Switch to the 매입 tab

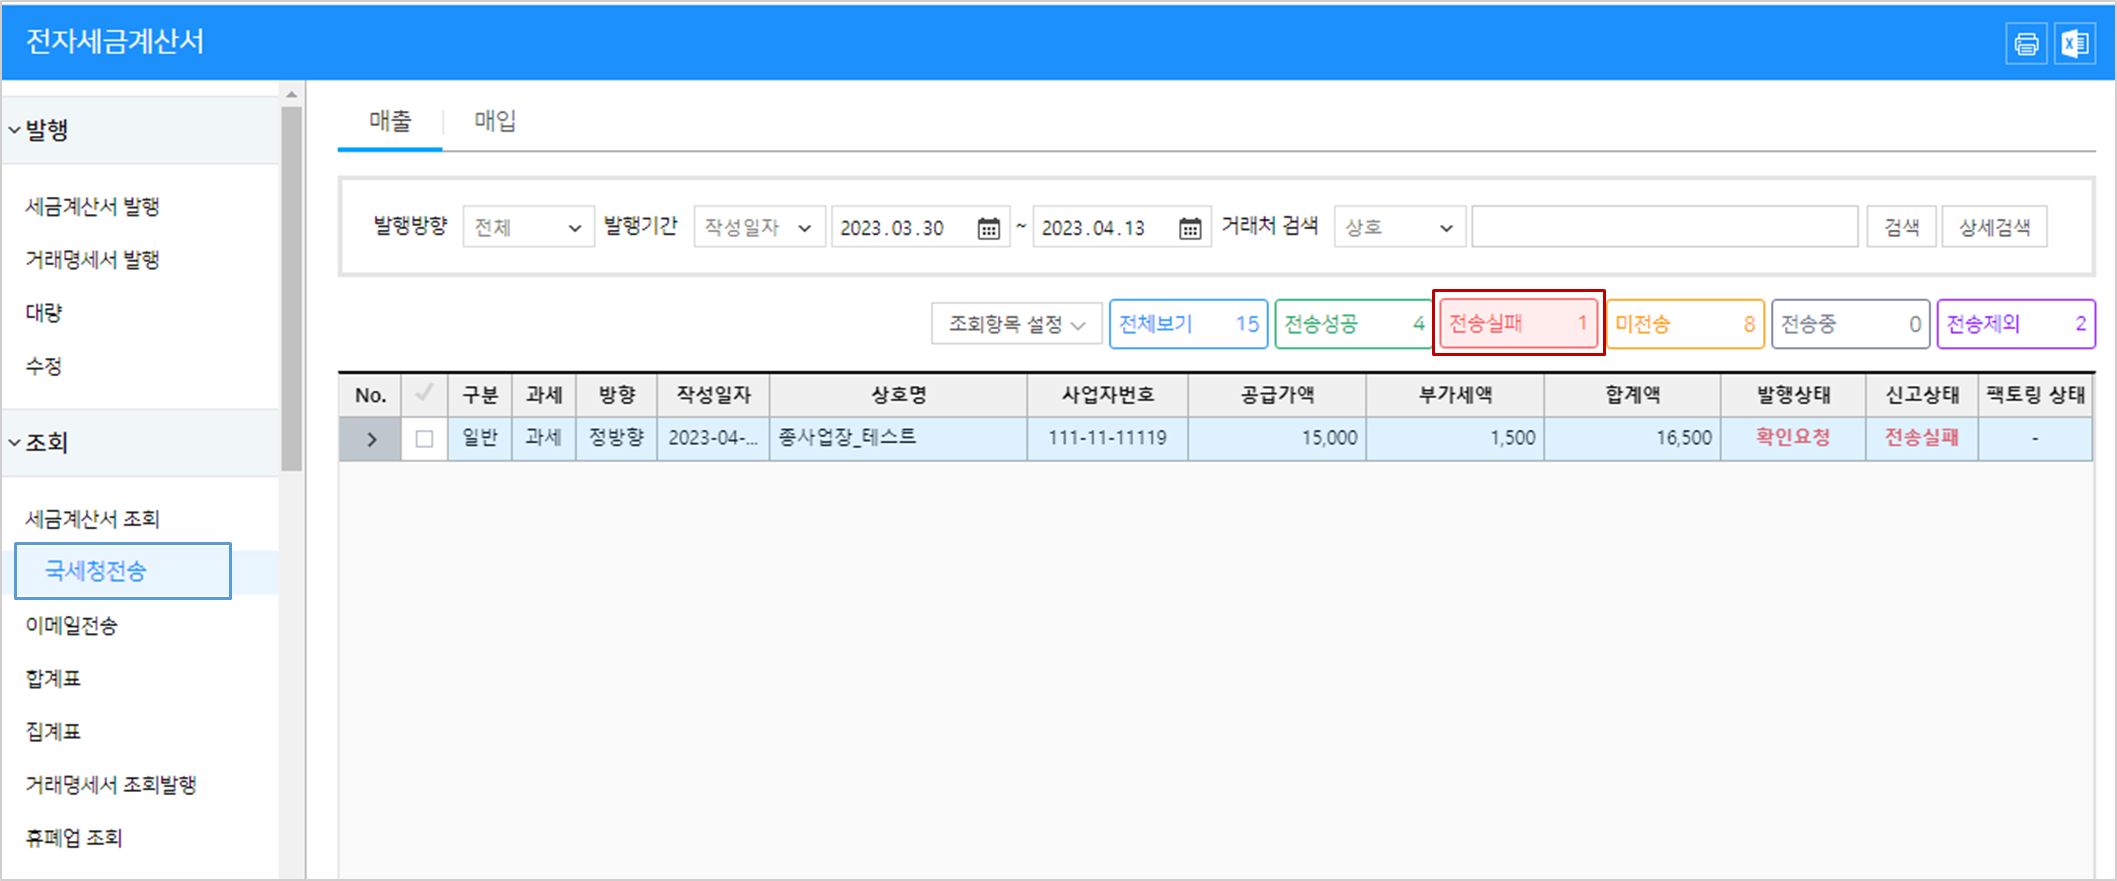coord(495,121)
